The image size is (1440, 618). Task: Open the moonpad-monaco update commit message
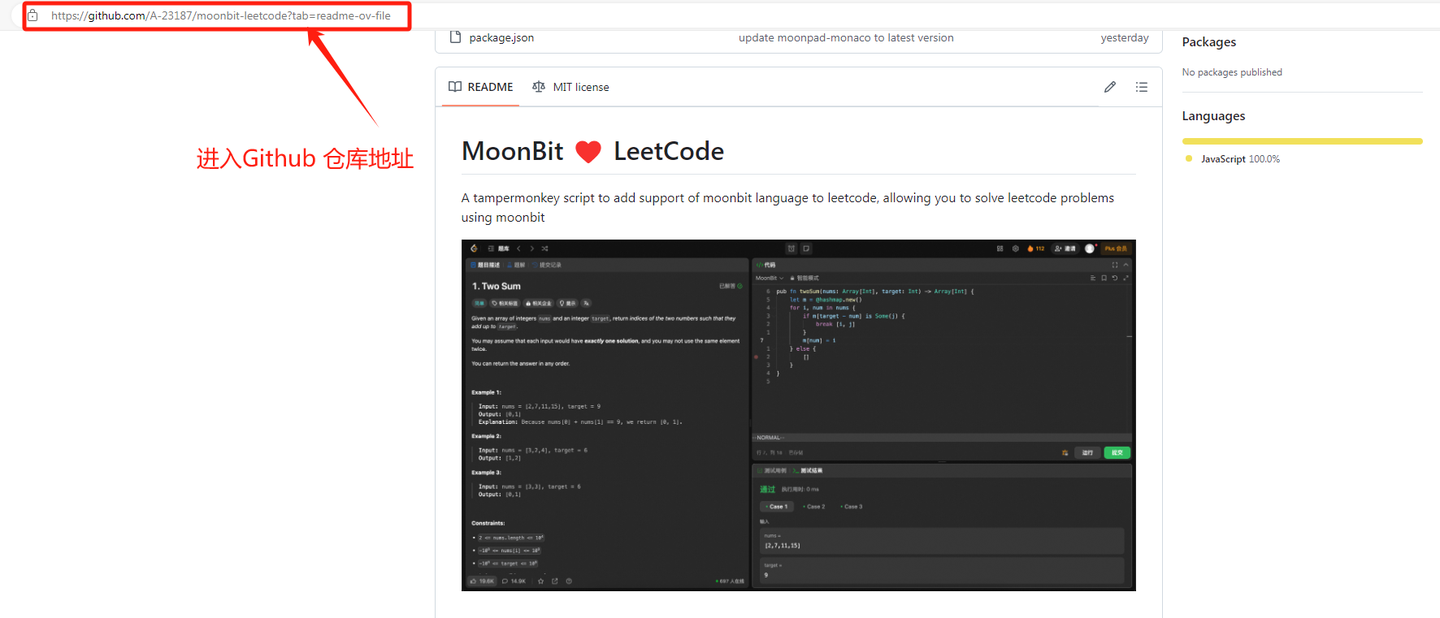(846, 37)
